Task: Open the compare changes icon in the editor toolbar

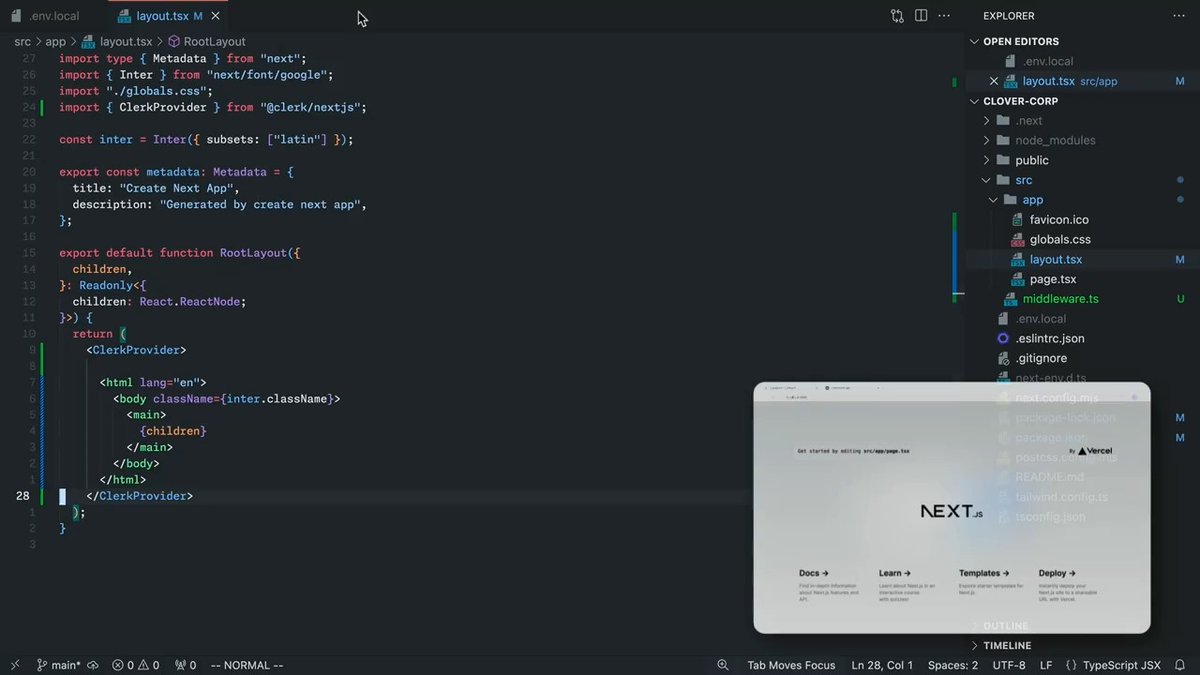Action: [x=897, y=16]
